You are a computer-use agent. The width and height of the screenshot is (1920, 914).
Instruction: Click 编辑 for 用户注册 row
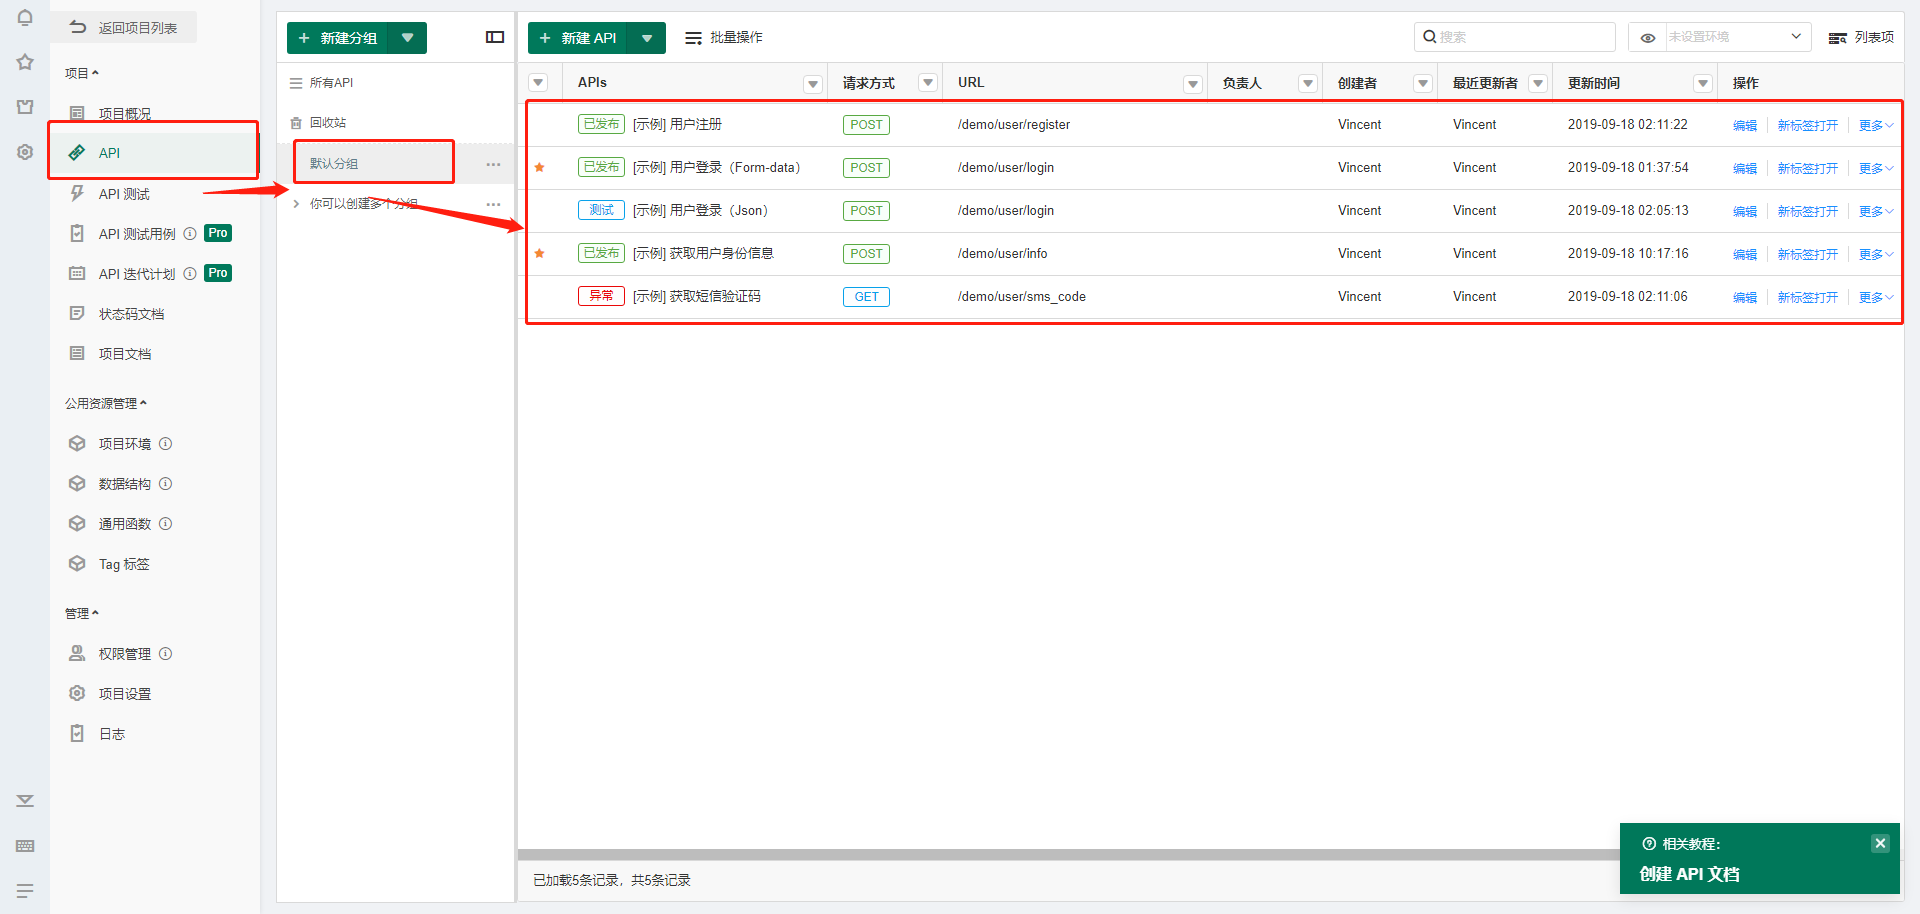(x=1745, y=125)
